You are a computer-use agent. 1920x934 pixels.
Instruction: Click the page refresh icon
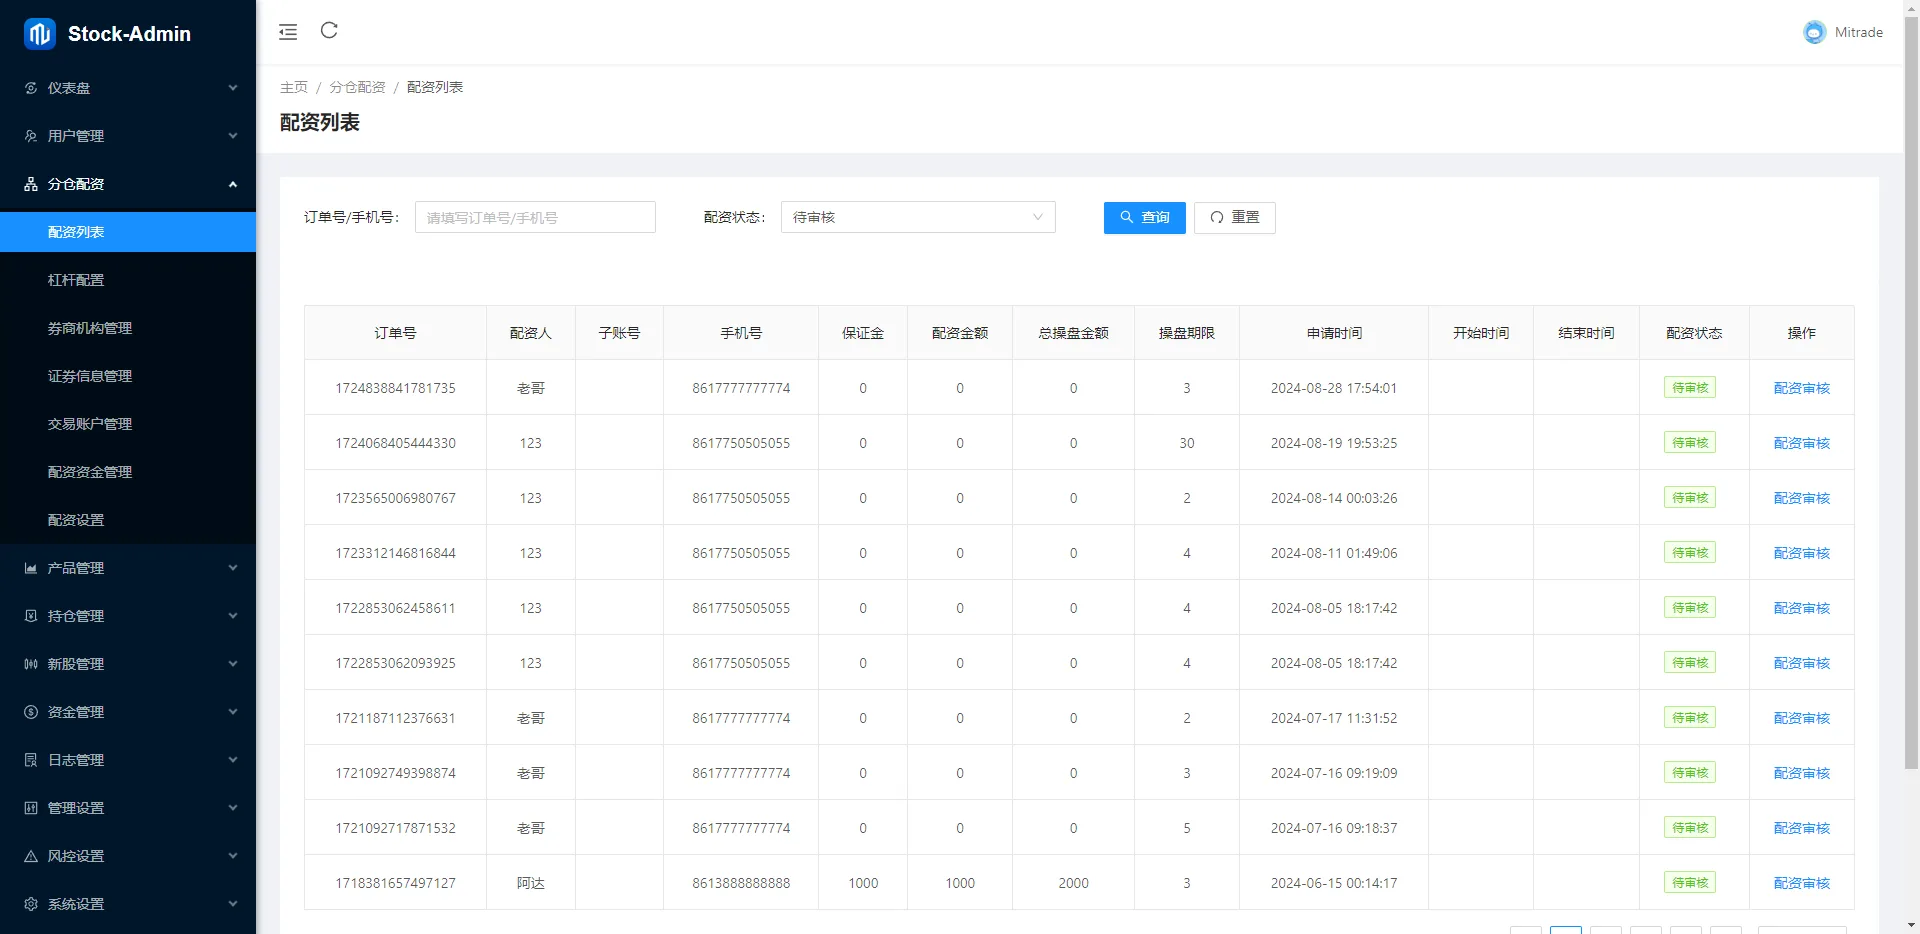point(329,31)
